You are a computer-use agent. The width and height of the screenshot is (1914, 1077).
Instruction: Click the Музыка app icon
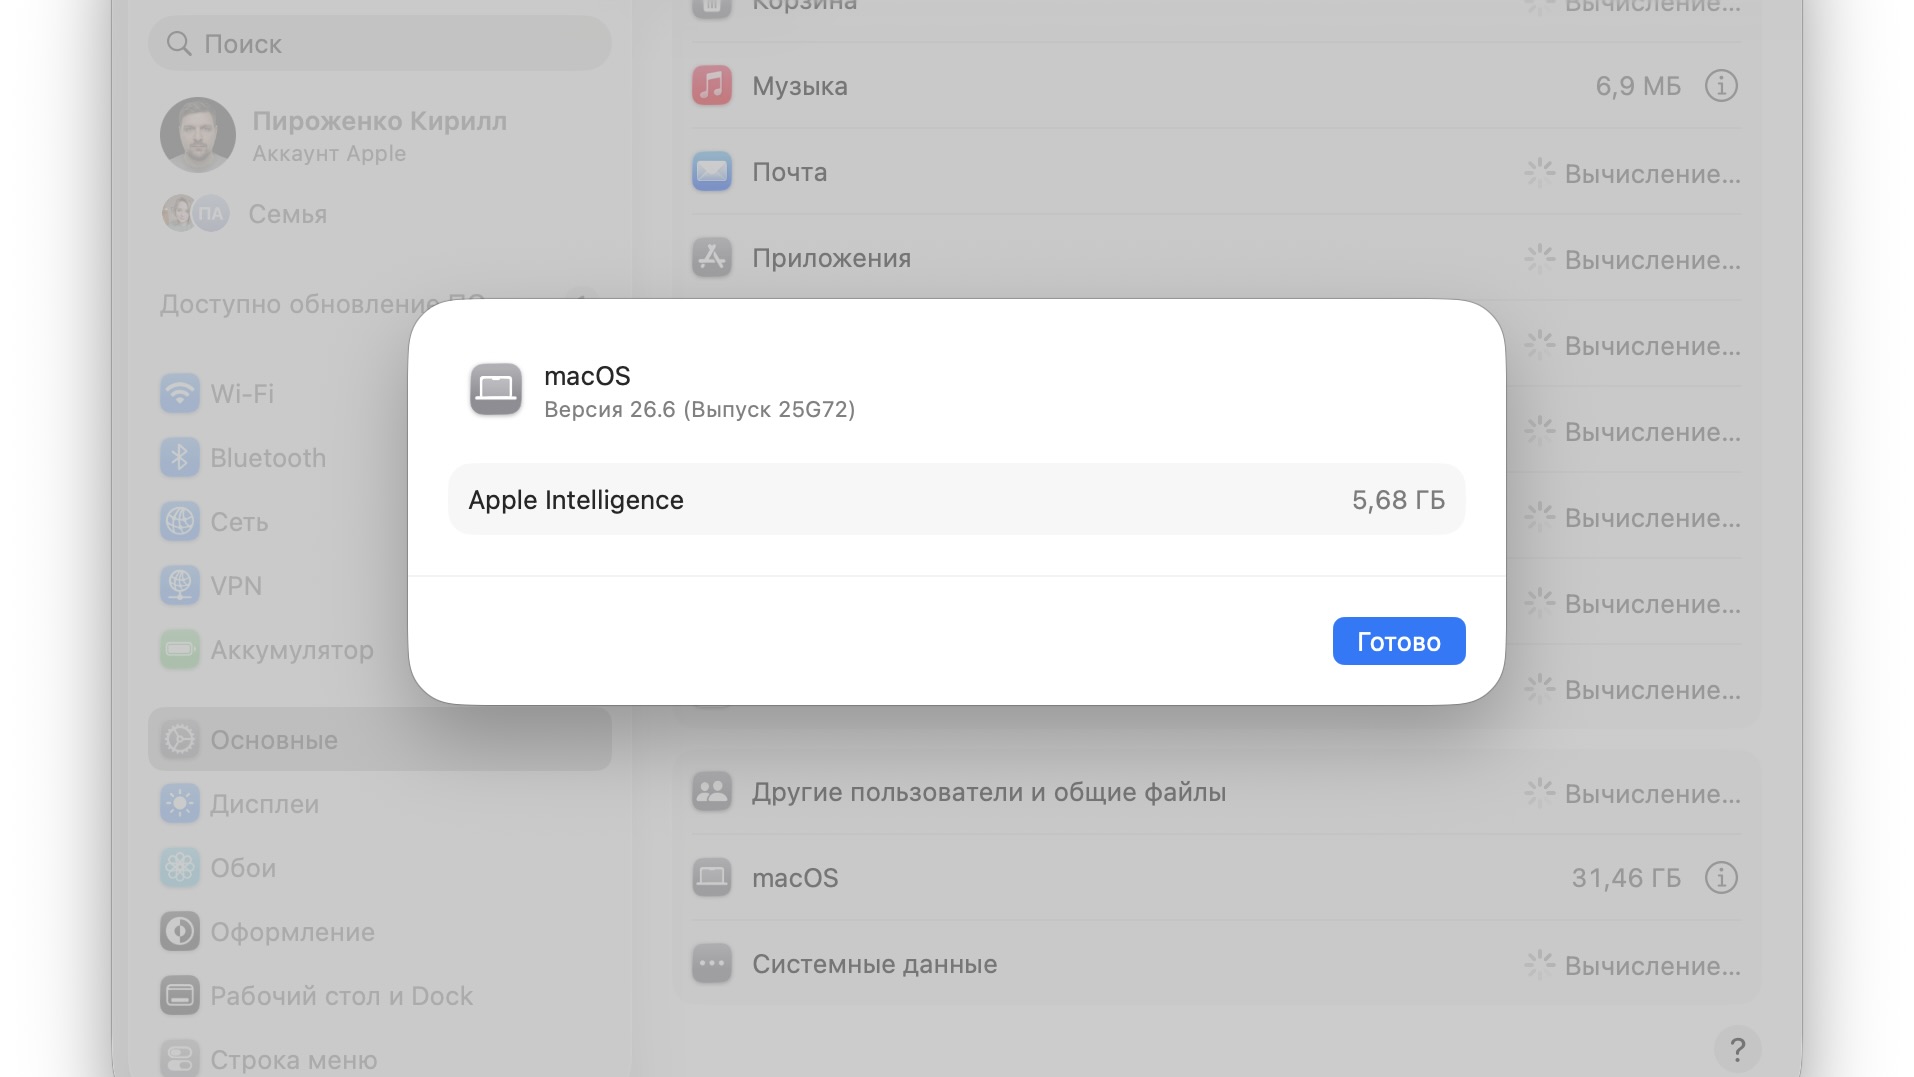point(712,86)
